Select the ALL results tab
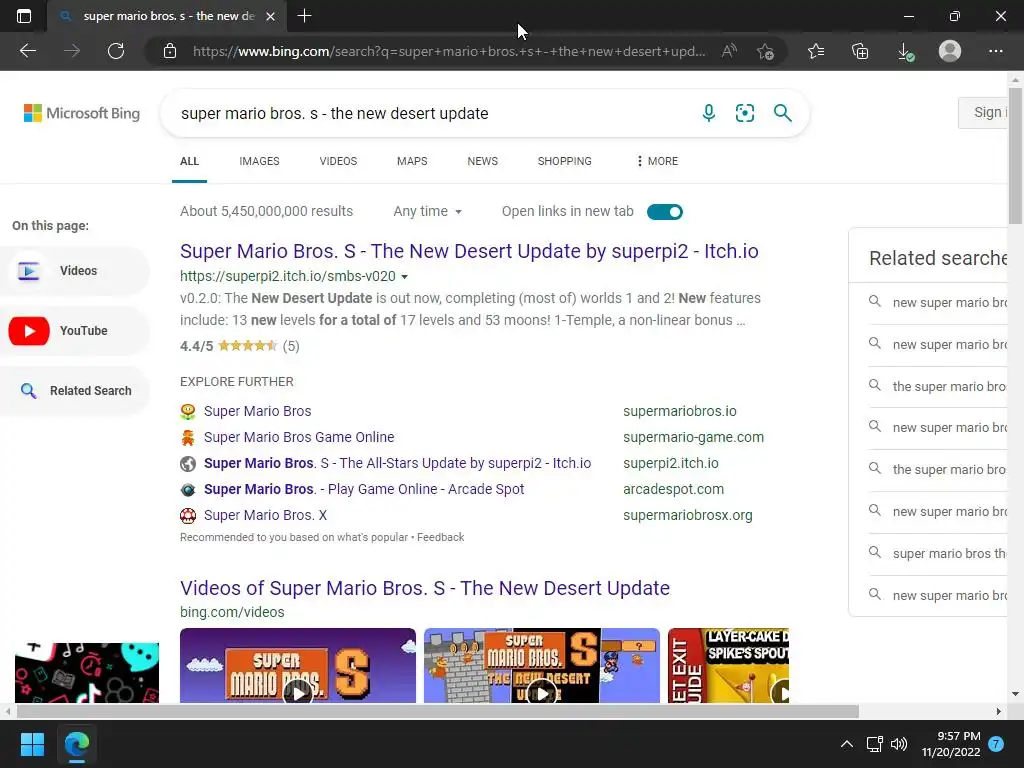Viewport: 1024px width, 768px height. tap(189, 161)
